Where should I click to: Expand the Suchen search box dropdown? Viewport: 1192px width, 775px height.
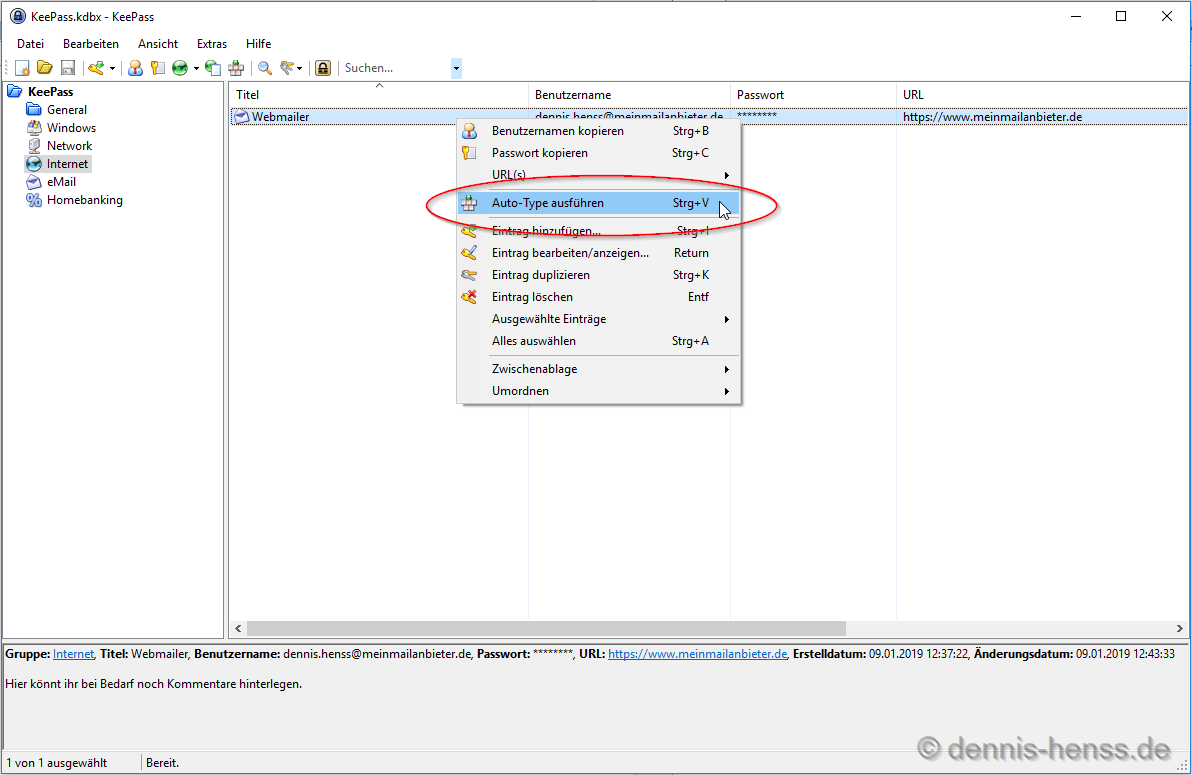click(456, 68)
